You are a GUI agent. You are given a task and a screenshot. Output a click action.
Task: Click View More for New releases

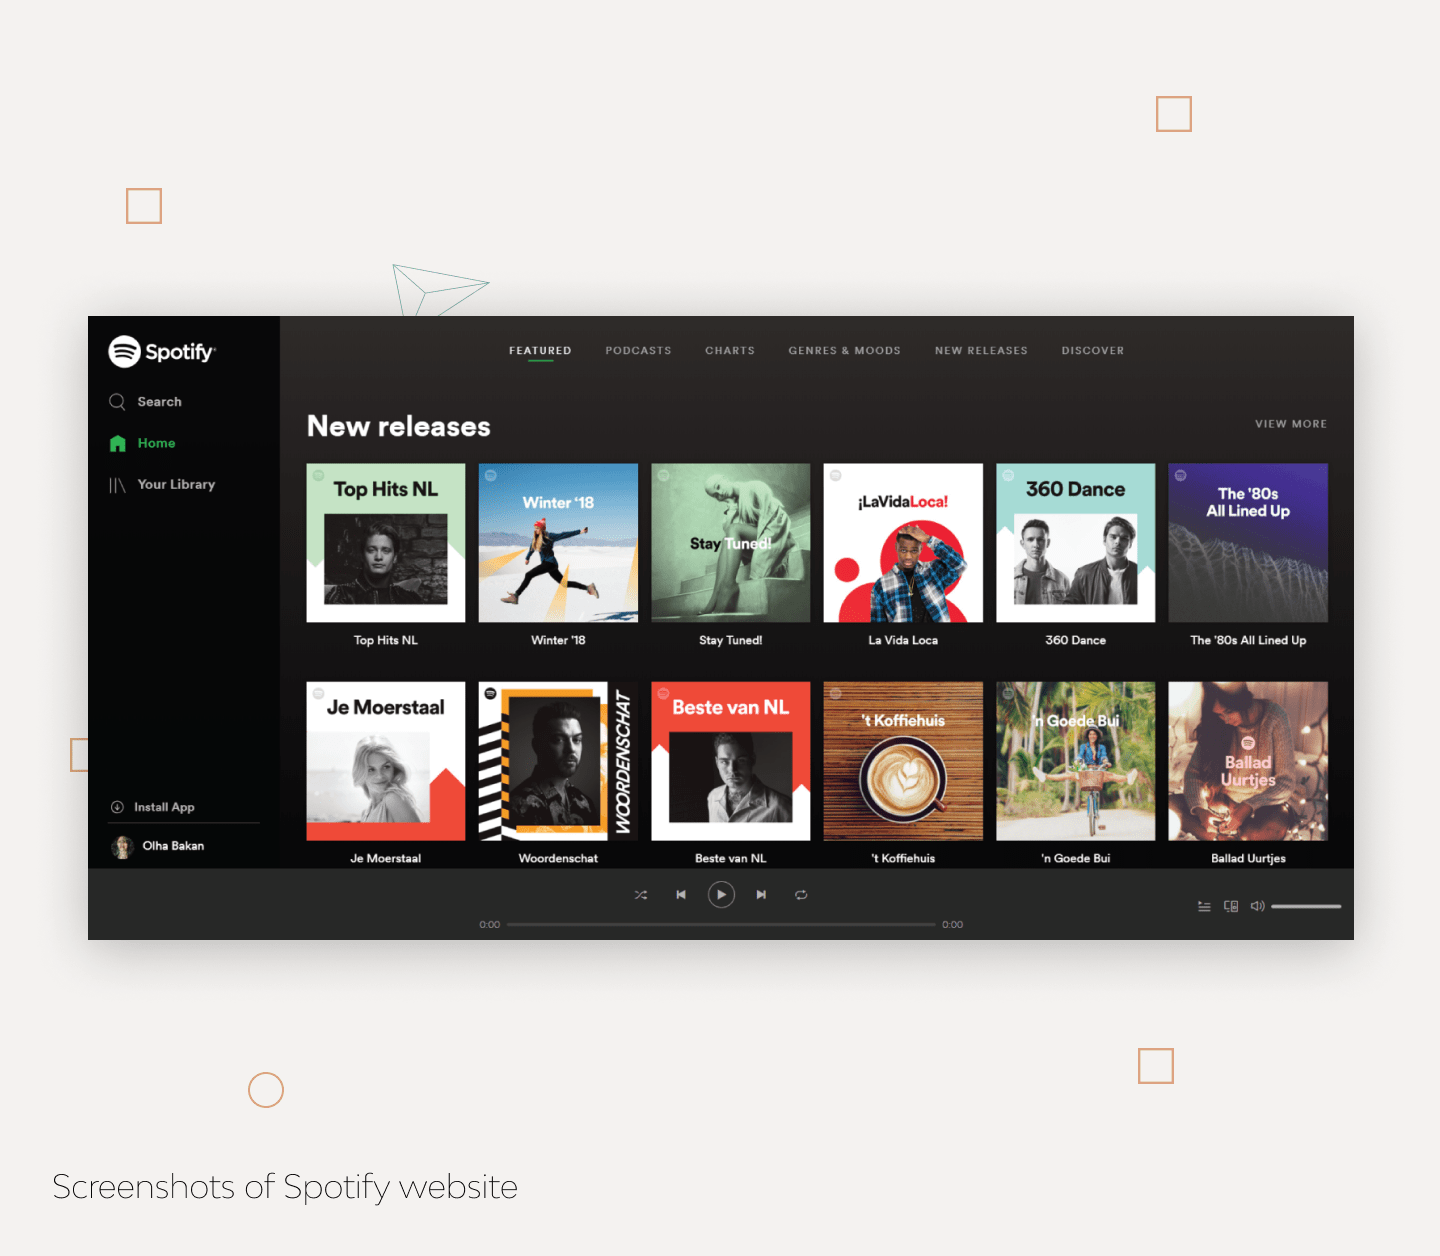1290,424
